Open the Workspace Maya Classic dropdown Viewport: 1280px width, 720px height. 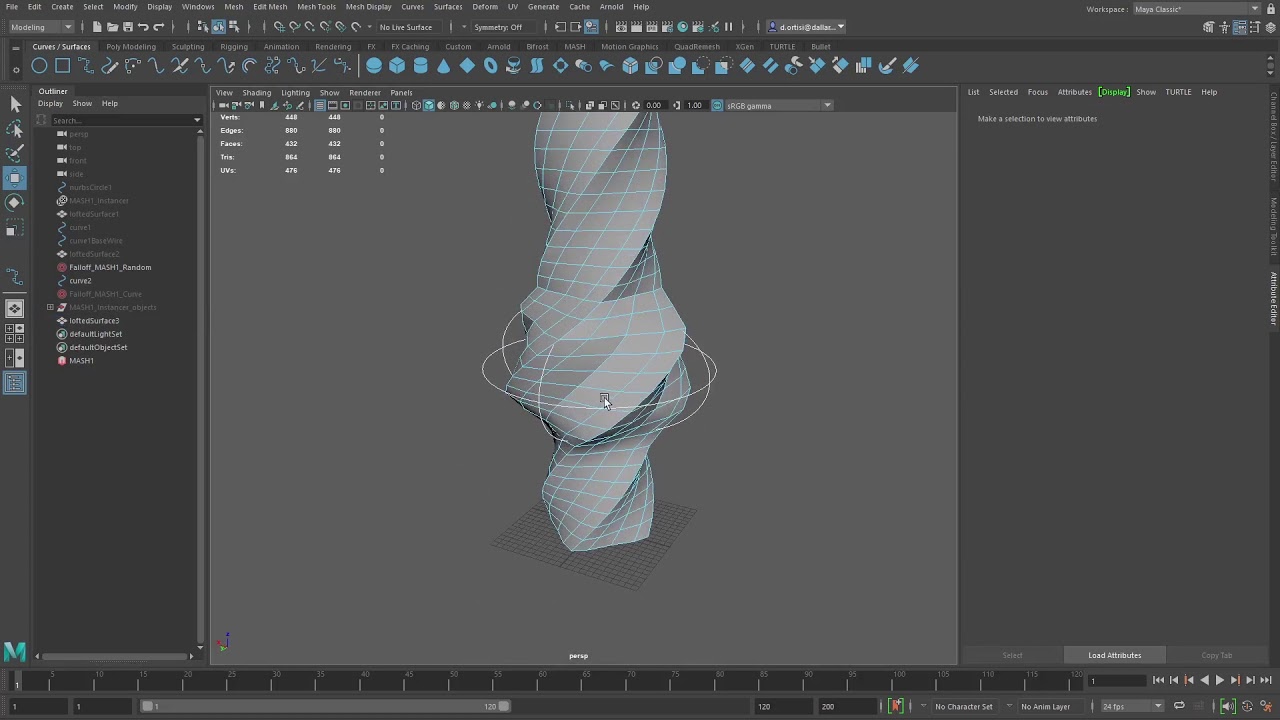pos(1196,9)
